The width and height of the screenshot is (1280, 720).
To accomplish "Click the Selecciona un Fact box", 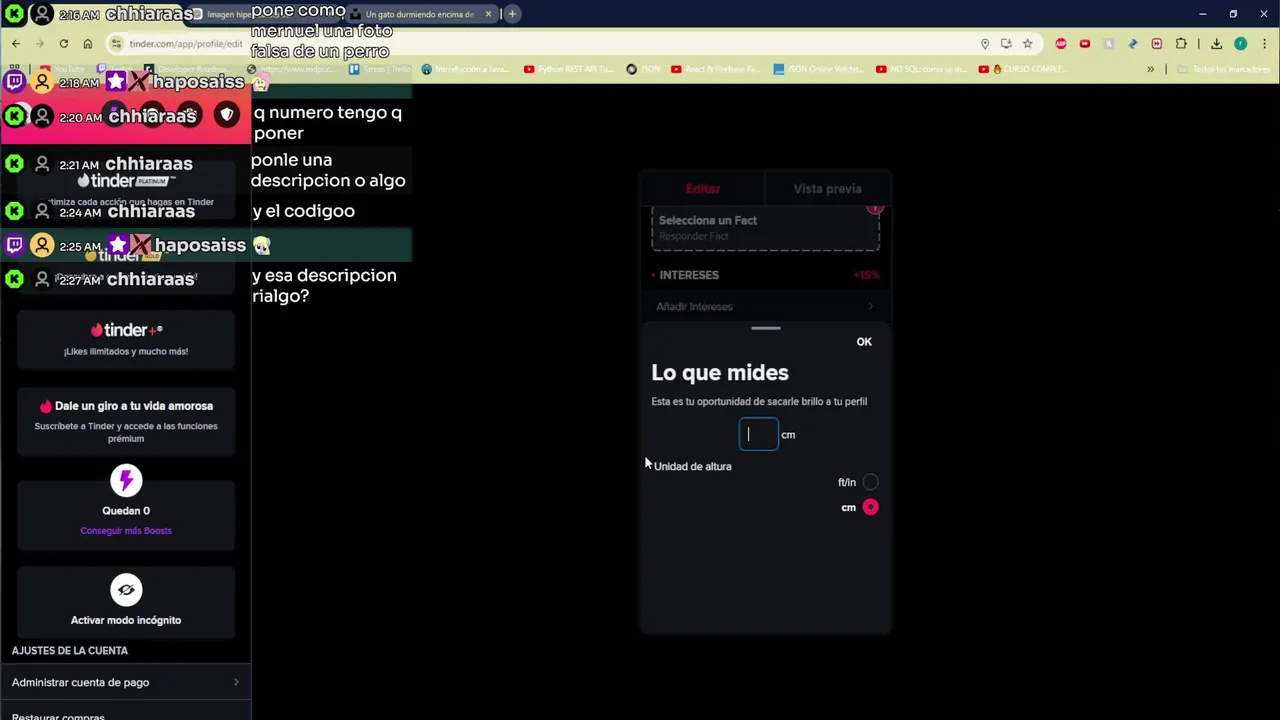I will pos(765,228).
